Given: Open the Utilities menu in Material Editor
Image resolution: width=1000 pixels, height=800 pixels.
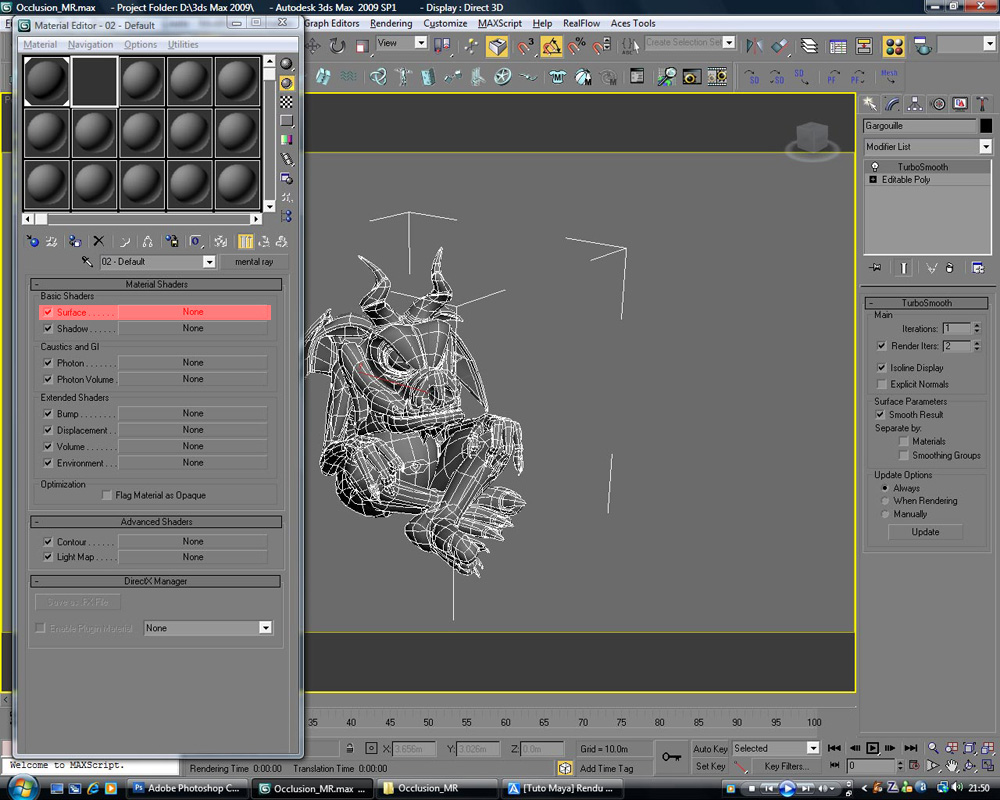Looking at the screenshot, I should pos(183,45).
